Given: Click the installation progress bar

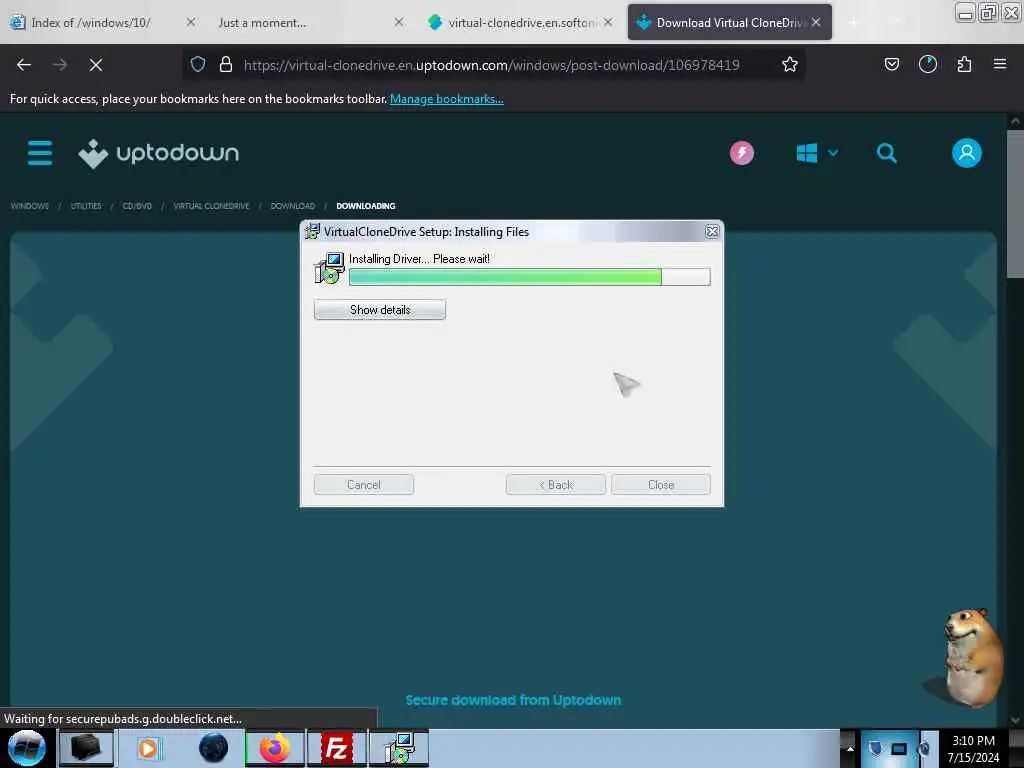Looking at the screenshot, I should (530, 277).
